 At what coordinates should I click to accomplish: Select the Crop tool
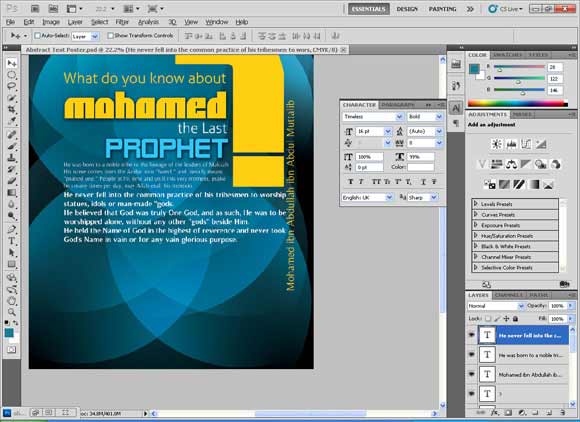coord(12,109)
